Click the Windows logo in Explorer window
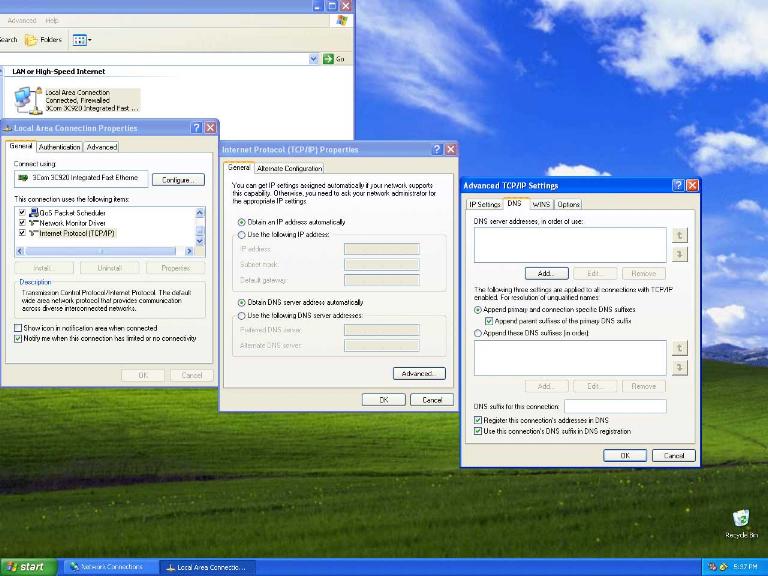This screenshot has height=576, width=768. coord(342,21)
